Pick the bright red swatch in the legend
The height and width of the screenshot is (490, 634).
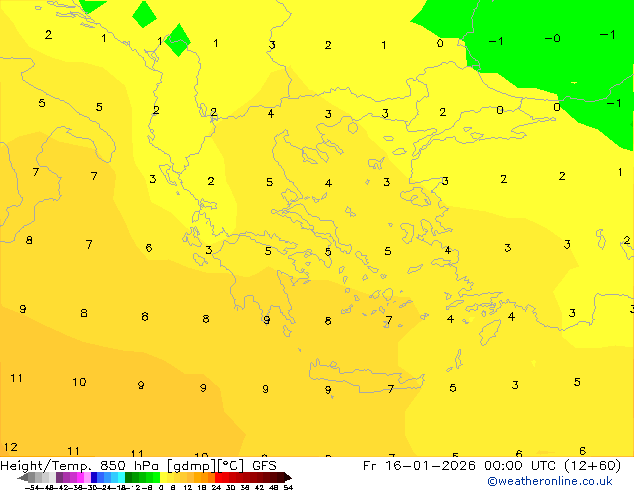click(x=218, y=477)
